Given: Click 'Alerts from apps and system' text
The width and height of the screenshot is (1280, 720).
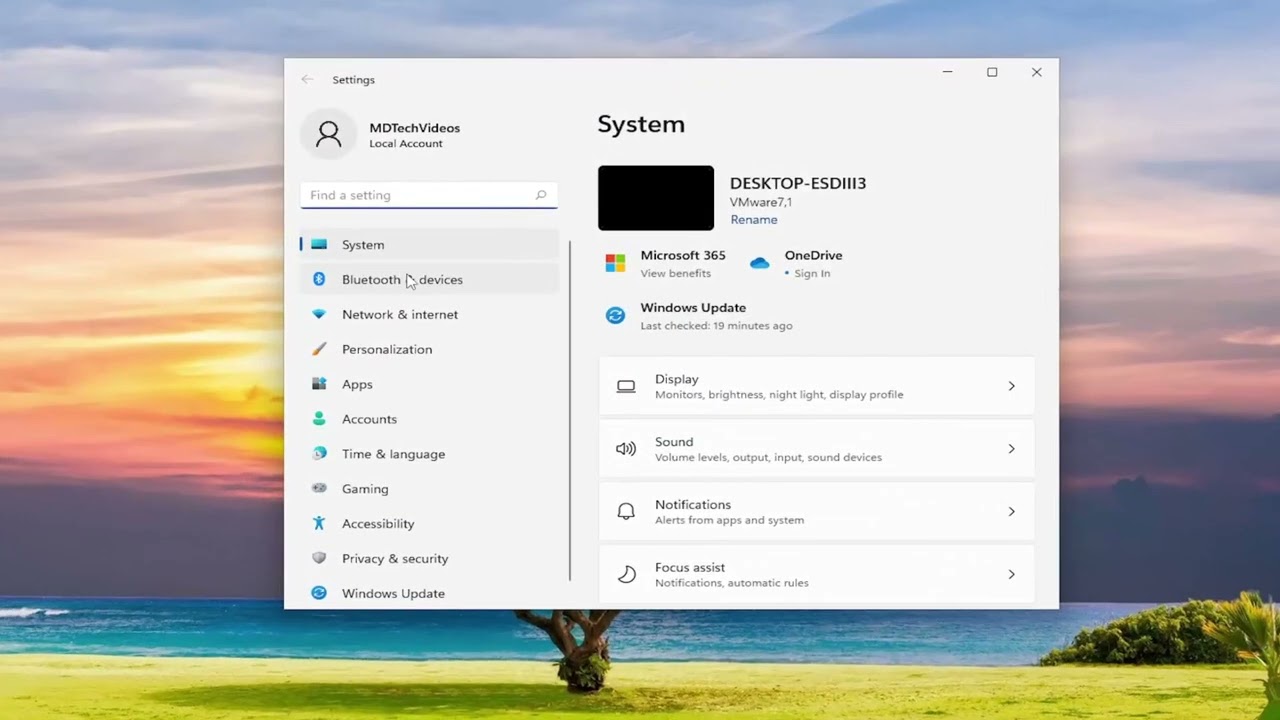Looking at the screenshot, I should (729, 520).
